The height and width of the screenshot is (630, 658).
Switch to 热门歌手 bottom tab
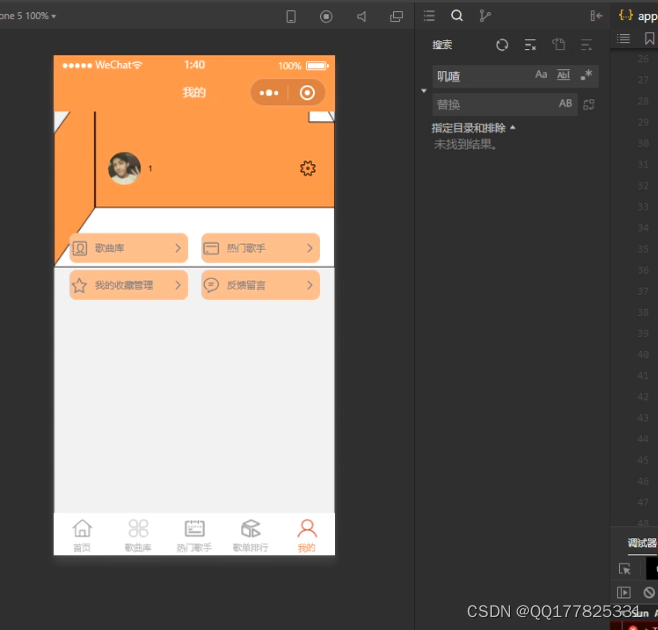coord(194,536)
